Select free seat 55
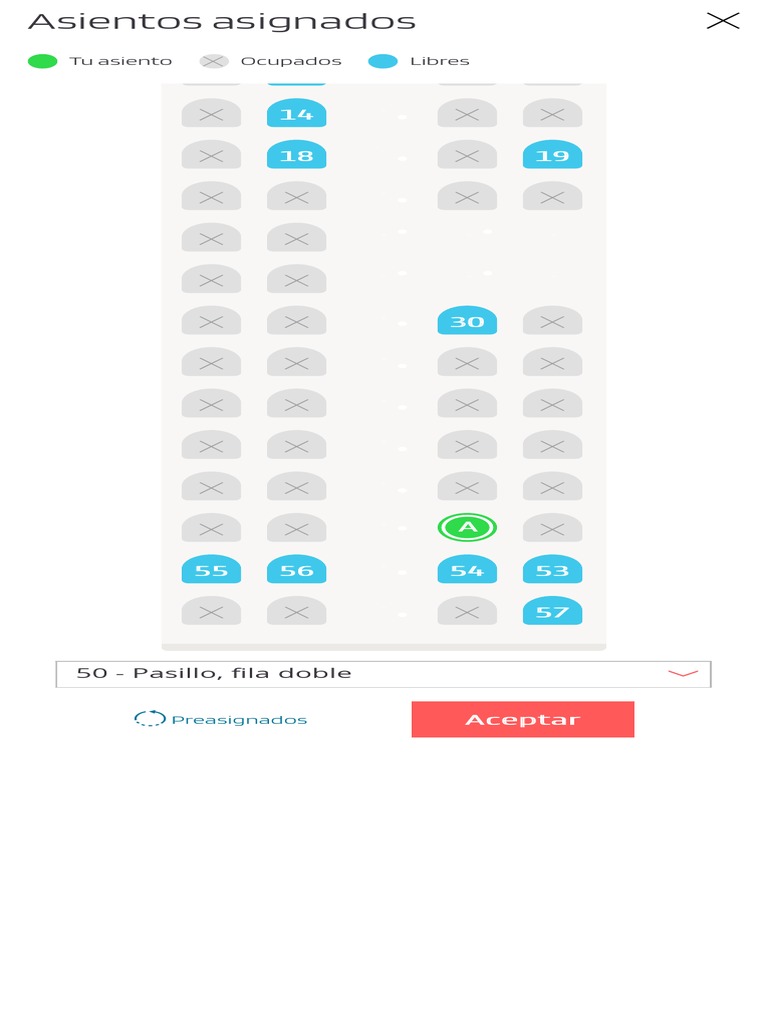The height and width of the screenshot is (1024, 768). point(211,570)
